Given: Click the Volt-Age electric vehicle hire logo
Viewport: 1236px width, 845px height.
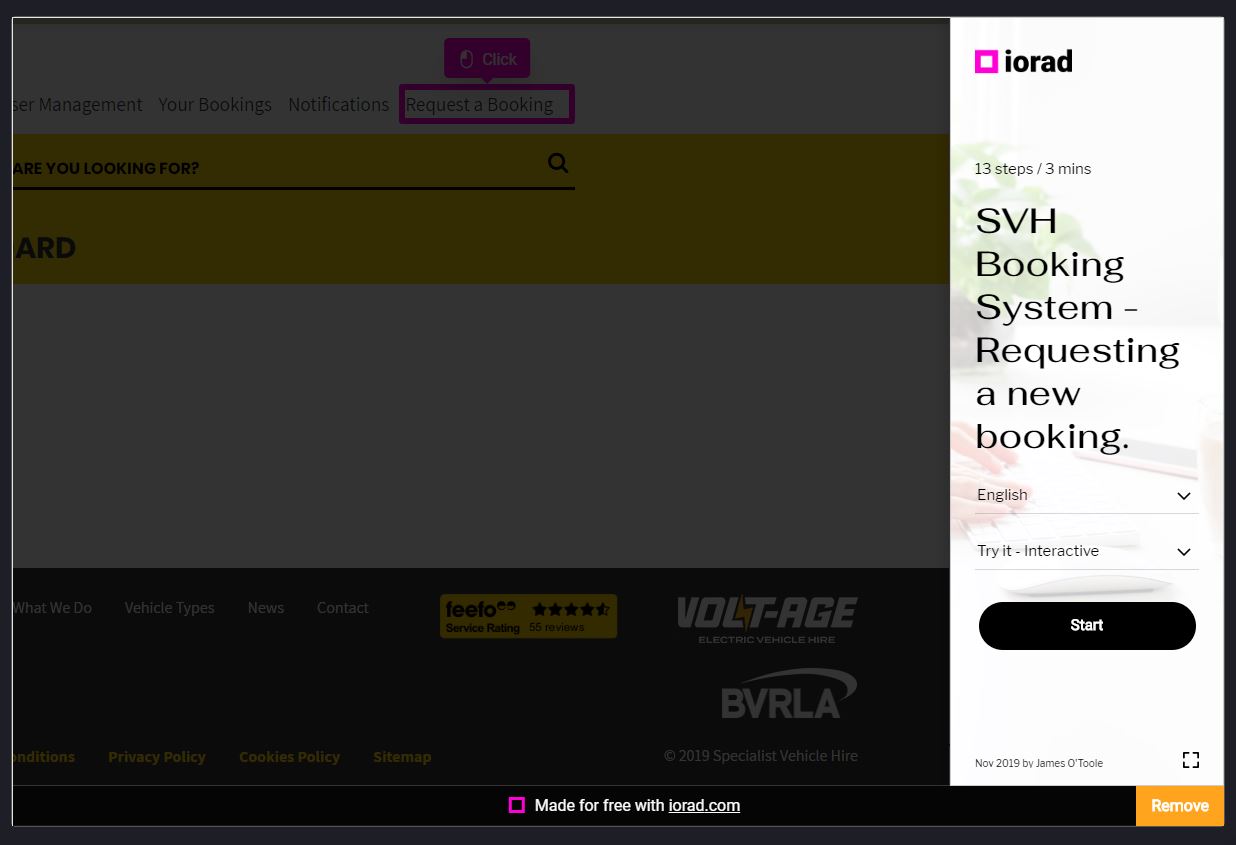Looking at the screenshot, I should [x=766, y=619].
